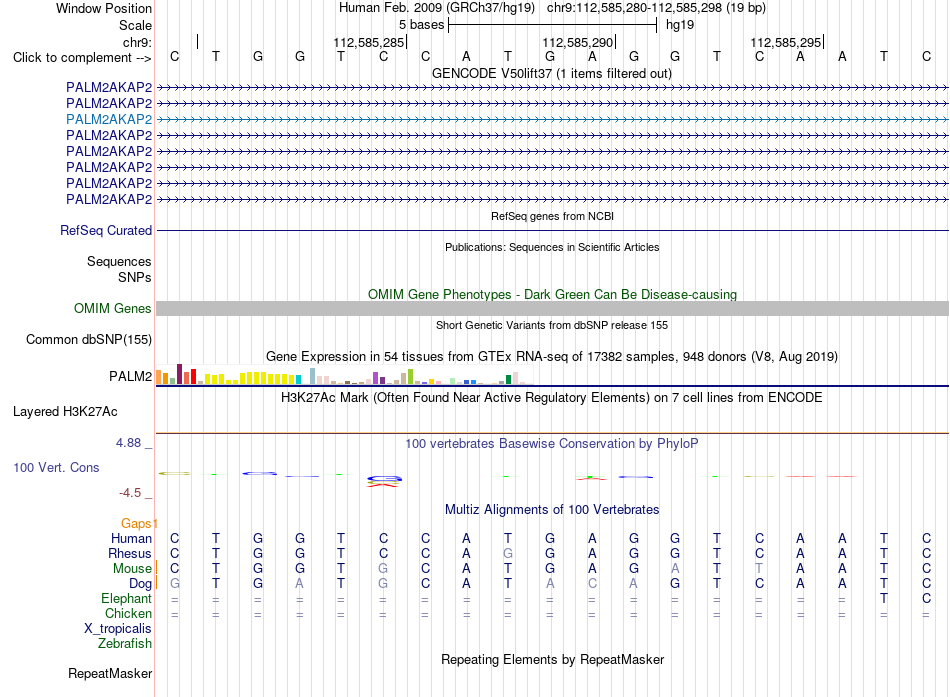Viewport: 950px width, 697px height.
Task: Click the GENCODE V50lift37 track title
Action: pyautogui.click(x=552, y=73)
